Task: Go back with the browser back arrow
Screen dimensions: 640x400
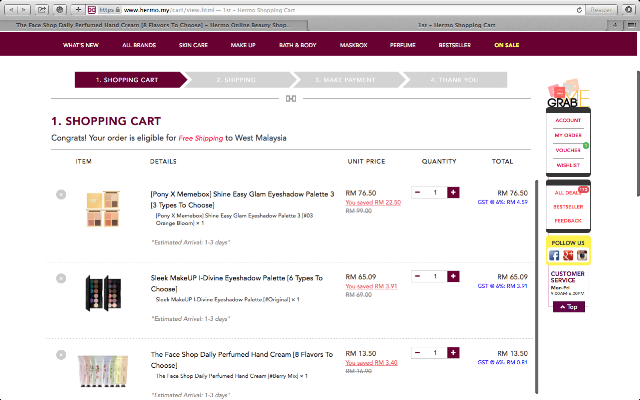Action: pos(11,9)
